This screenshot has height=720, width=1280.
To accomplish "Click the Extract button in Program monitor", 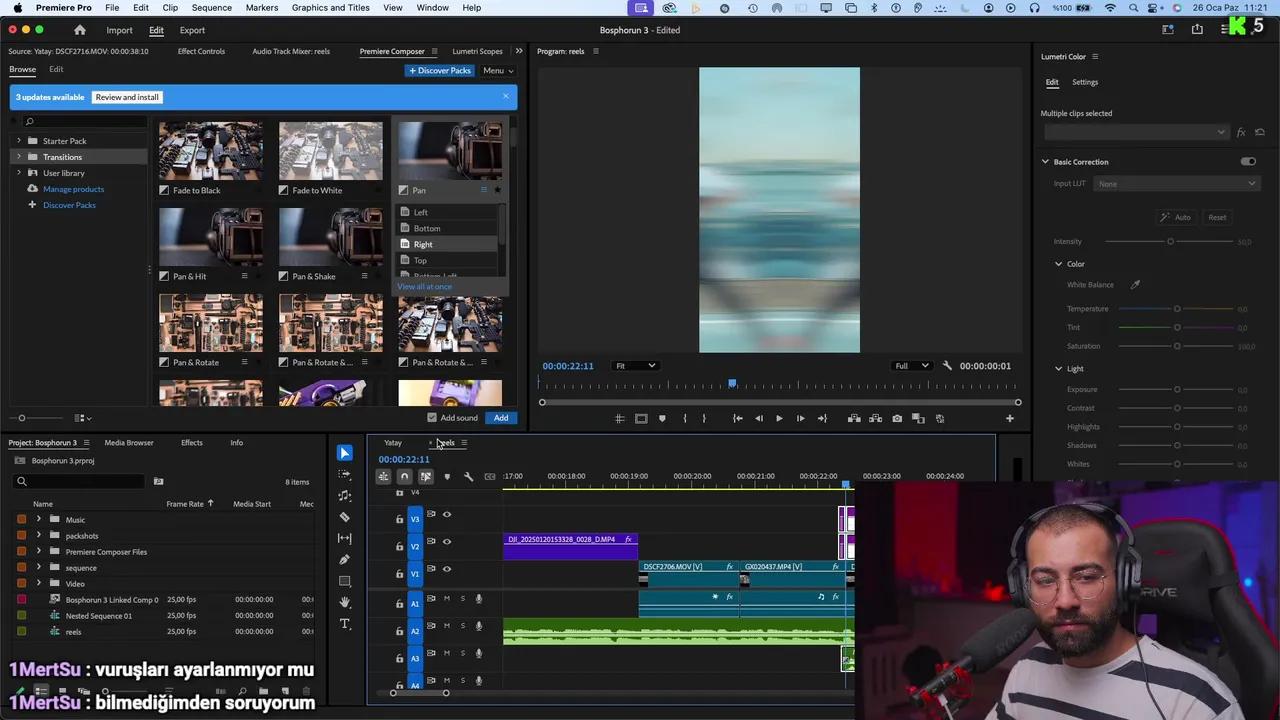I will pos(875,419).
